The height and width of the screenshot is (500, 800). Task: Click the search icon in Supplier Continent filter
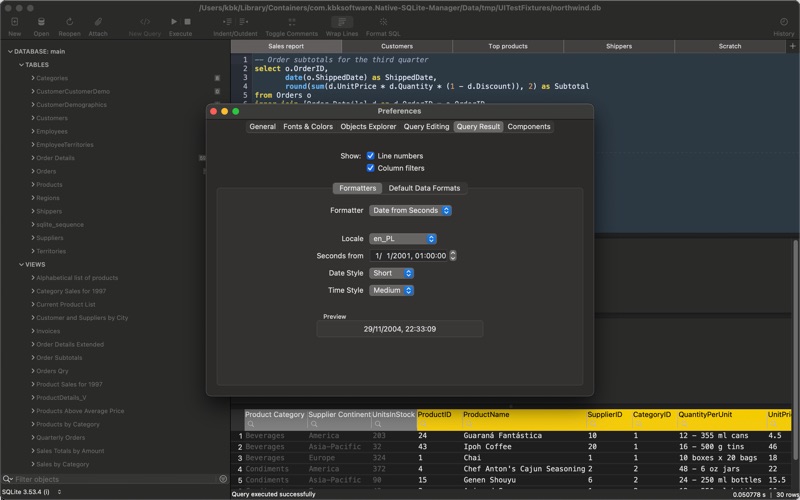[314, 424]
